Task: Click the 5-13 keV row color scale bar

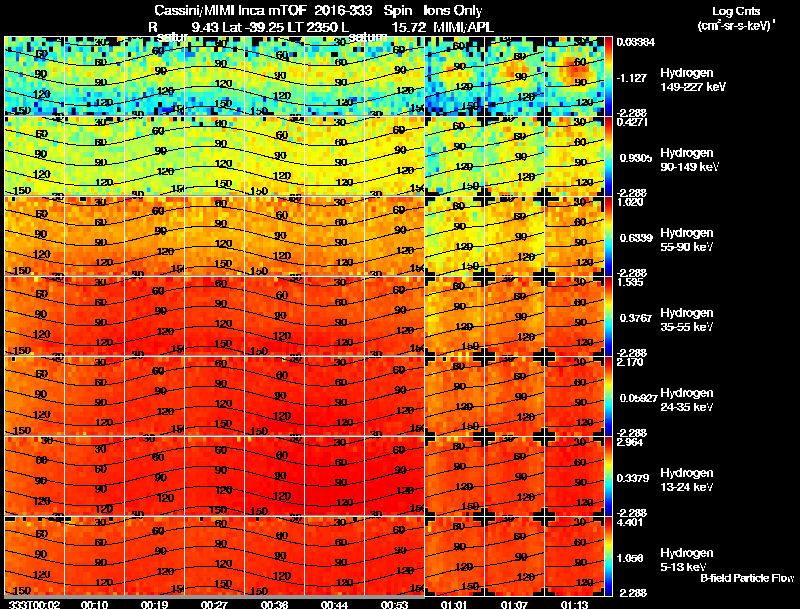Action: pyautogui.click(x=608, y=556)
